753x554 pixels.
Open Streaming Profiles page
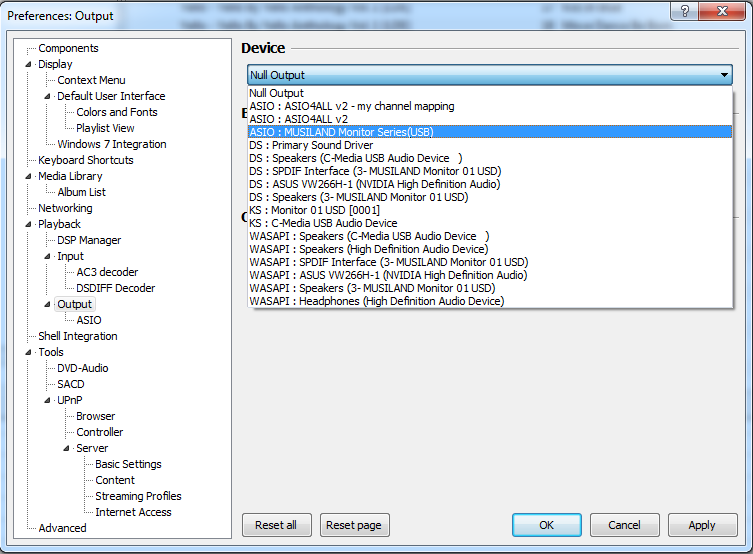pos(138,496)
